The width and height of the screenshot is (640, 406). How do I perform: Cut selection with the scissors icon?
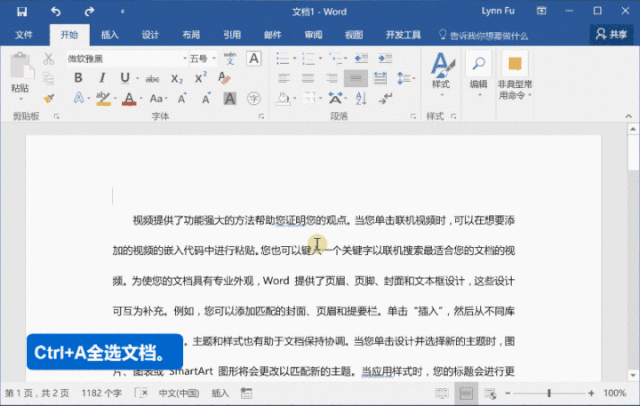(x=49, y=59)
